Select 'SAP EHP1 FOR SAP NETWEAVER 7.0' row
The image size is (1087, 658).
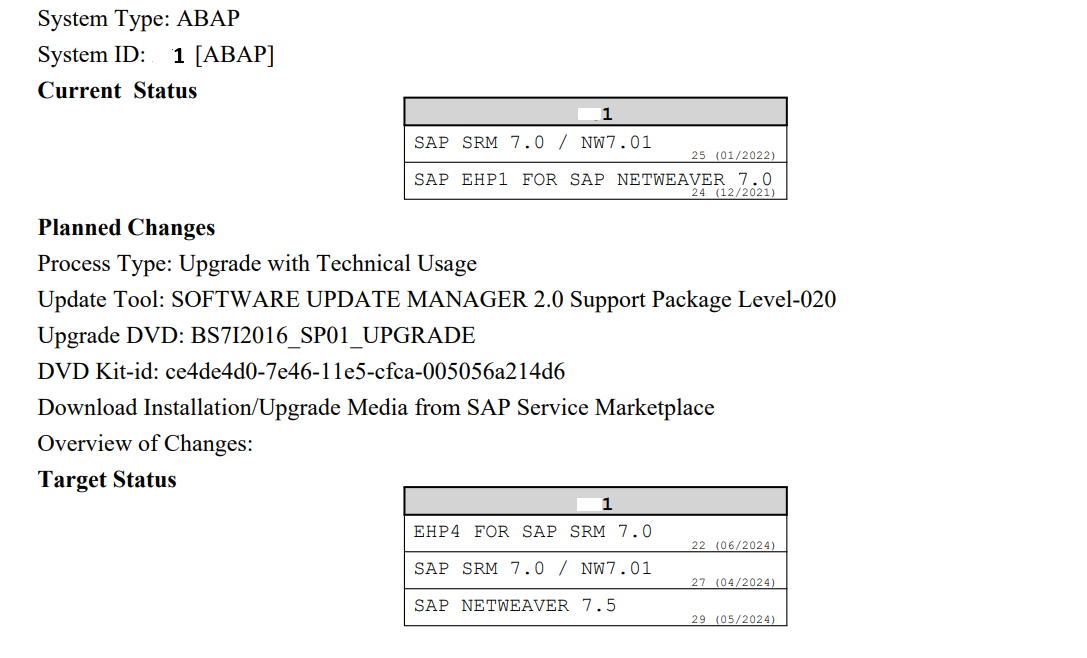click(595, 181)
